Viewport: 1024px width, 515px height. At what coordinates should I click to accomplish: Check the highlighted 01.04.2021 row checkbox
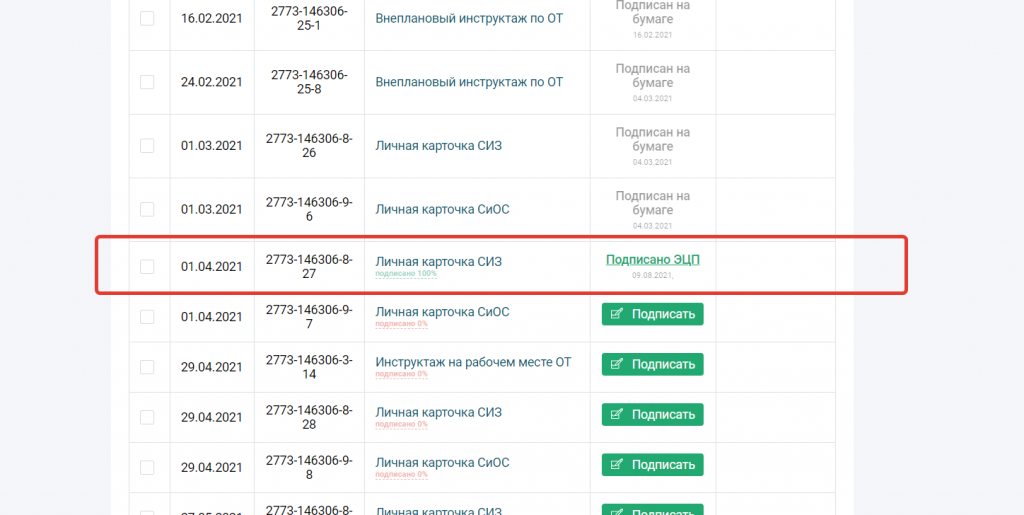coord(147,266)
